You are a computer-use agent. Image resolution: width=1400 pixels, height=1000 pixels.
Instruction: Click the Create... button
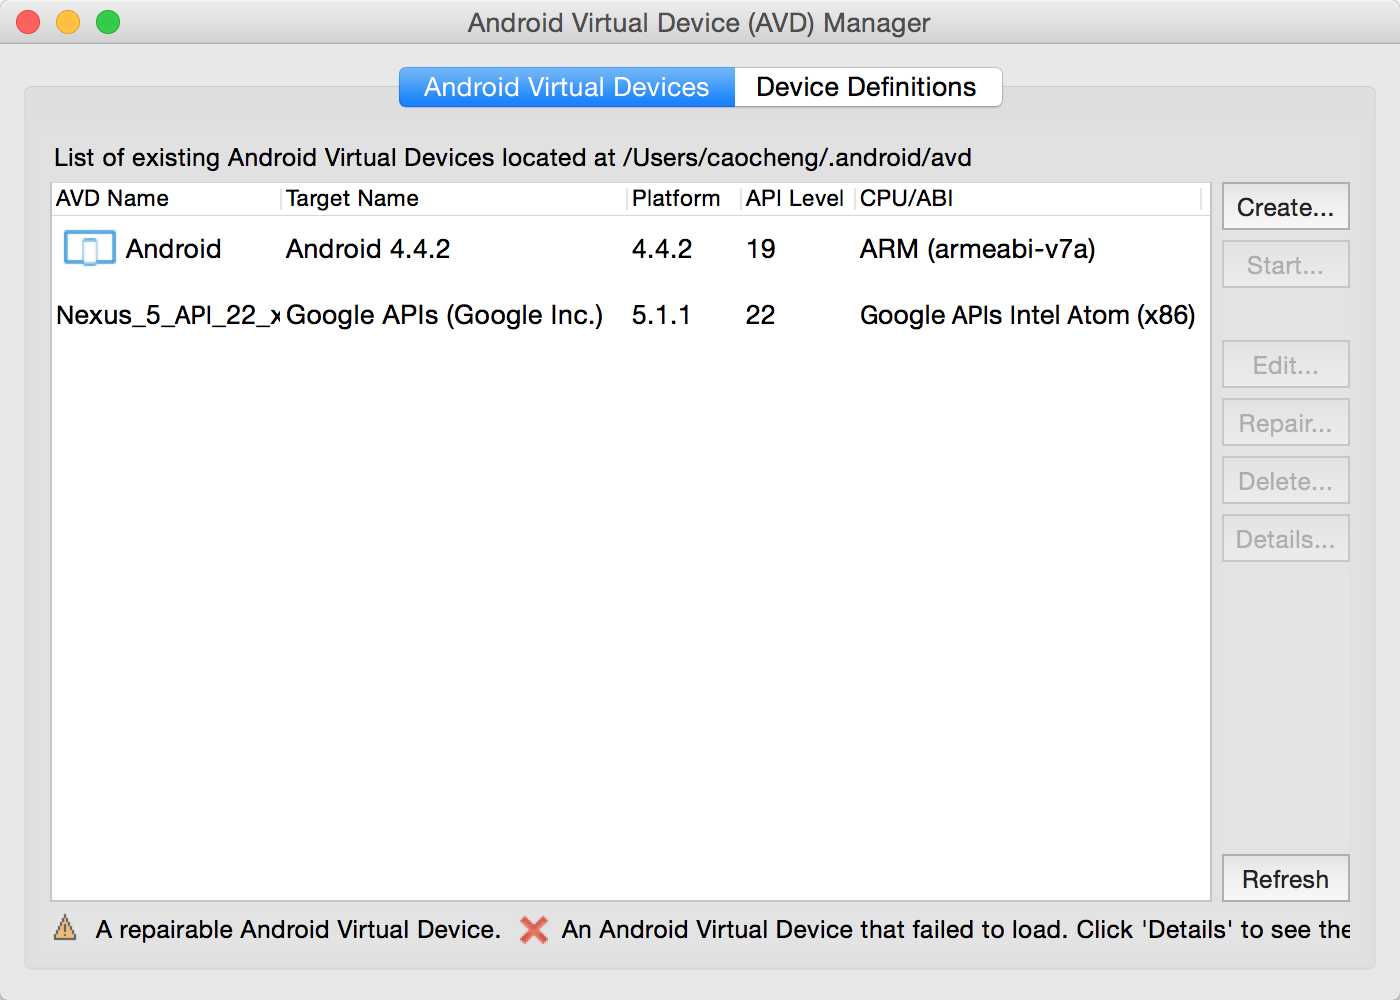tap(1285, 207)
